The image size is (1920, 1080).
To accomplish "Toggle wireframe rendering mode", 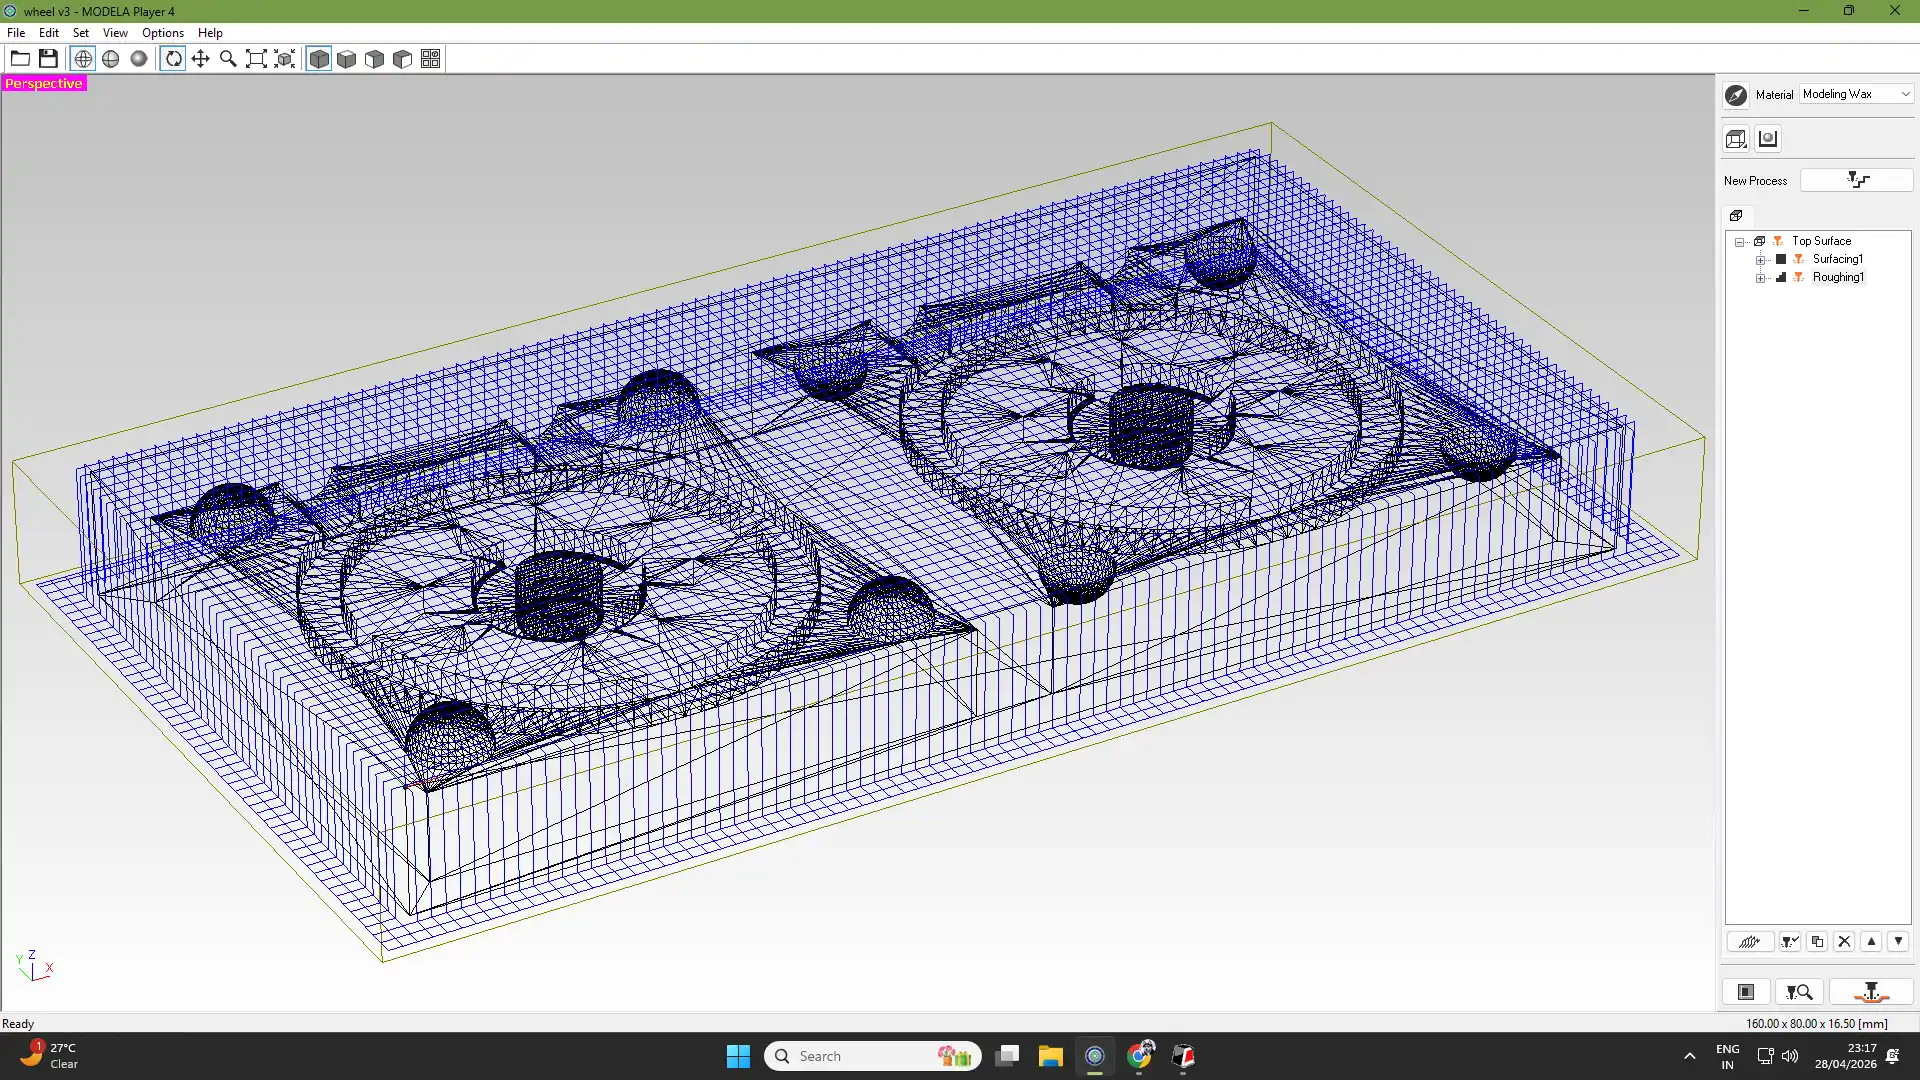I will tap(83, 59).
